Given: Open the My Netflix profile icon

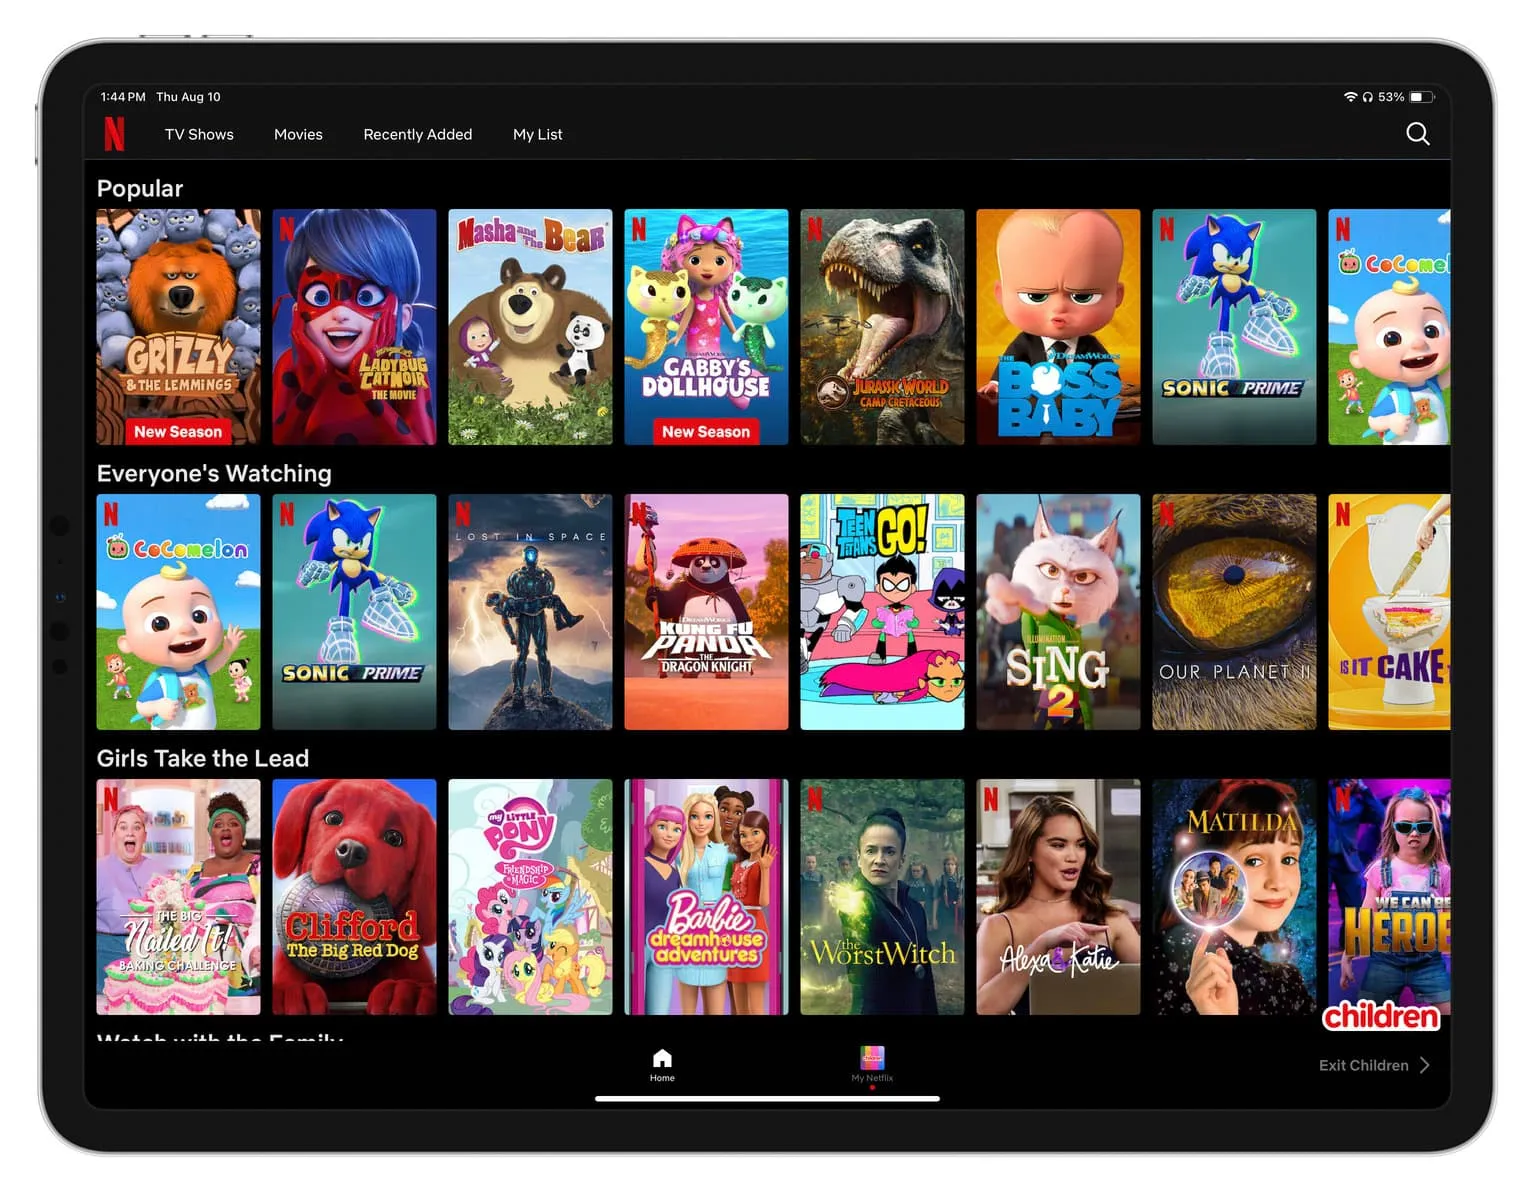Looking at the screenshot, I should (872, 1057).
